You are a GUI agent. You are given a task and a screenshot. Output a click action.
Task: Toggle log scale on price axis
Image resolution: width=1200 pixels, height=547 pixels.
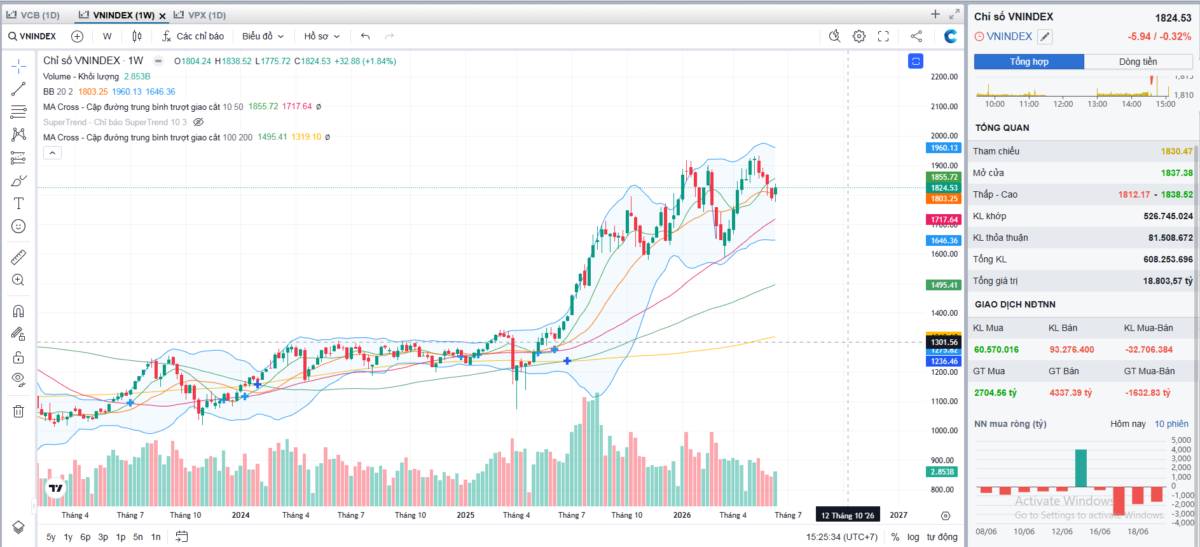tap(912, 537)
